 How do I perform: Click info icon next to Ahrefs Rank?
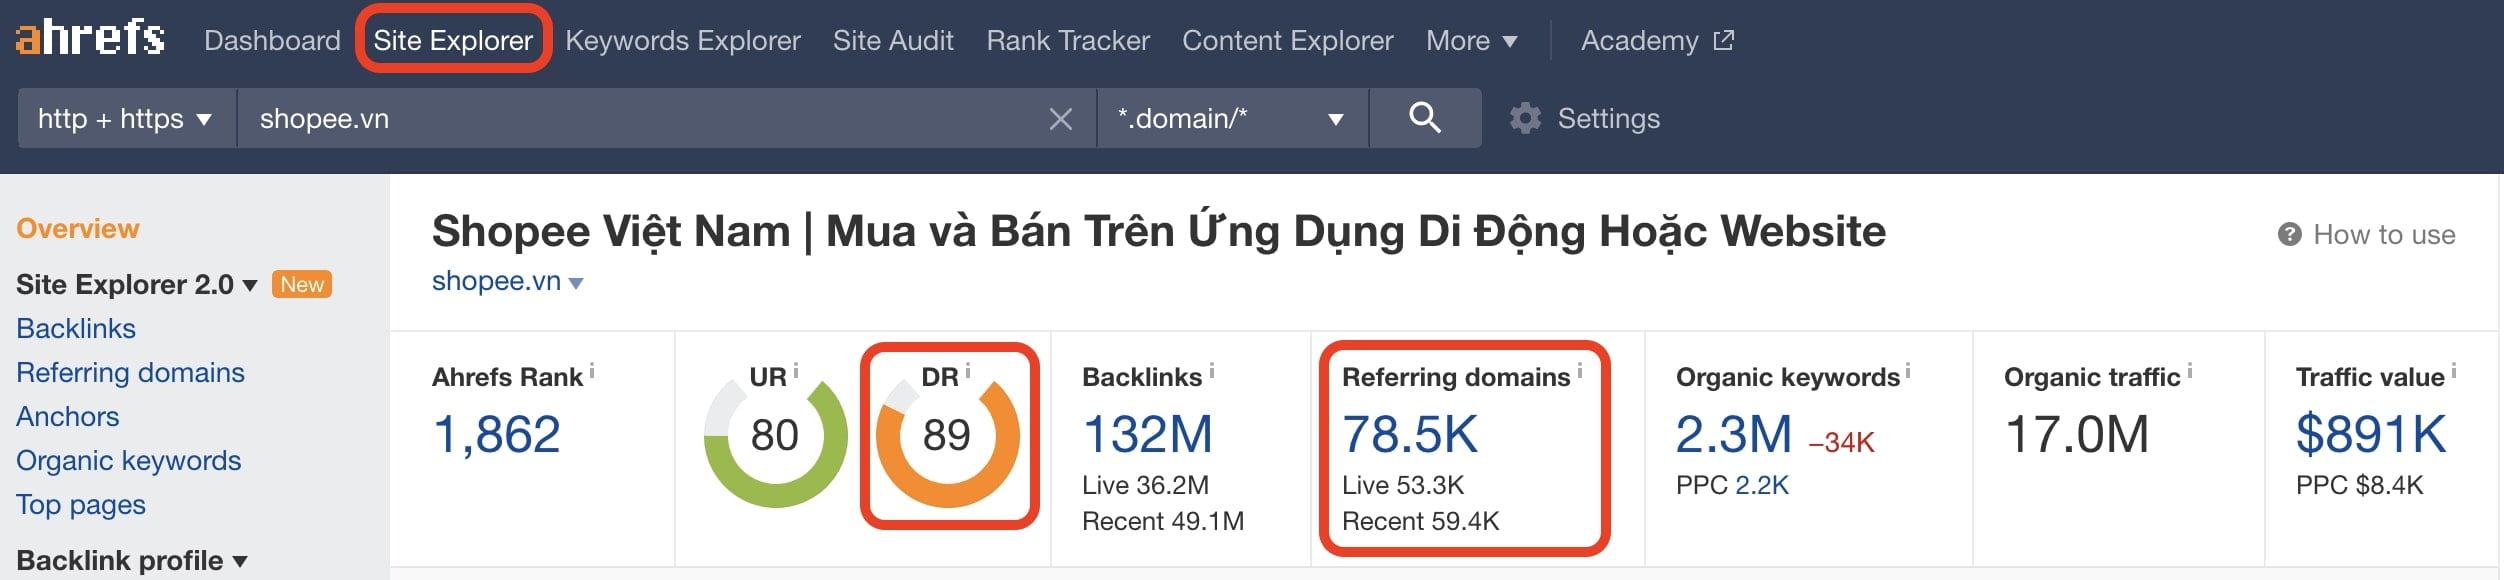point(592,371)
